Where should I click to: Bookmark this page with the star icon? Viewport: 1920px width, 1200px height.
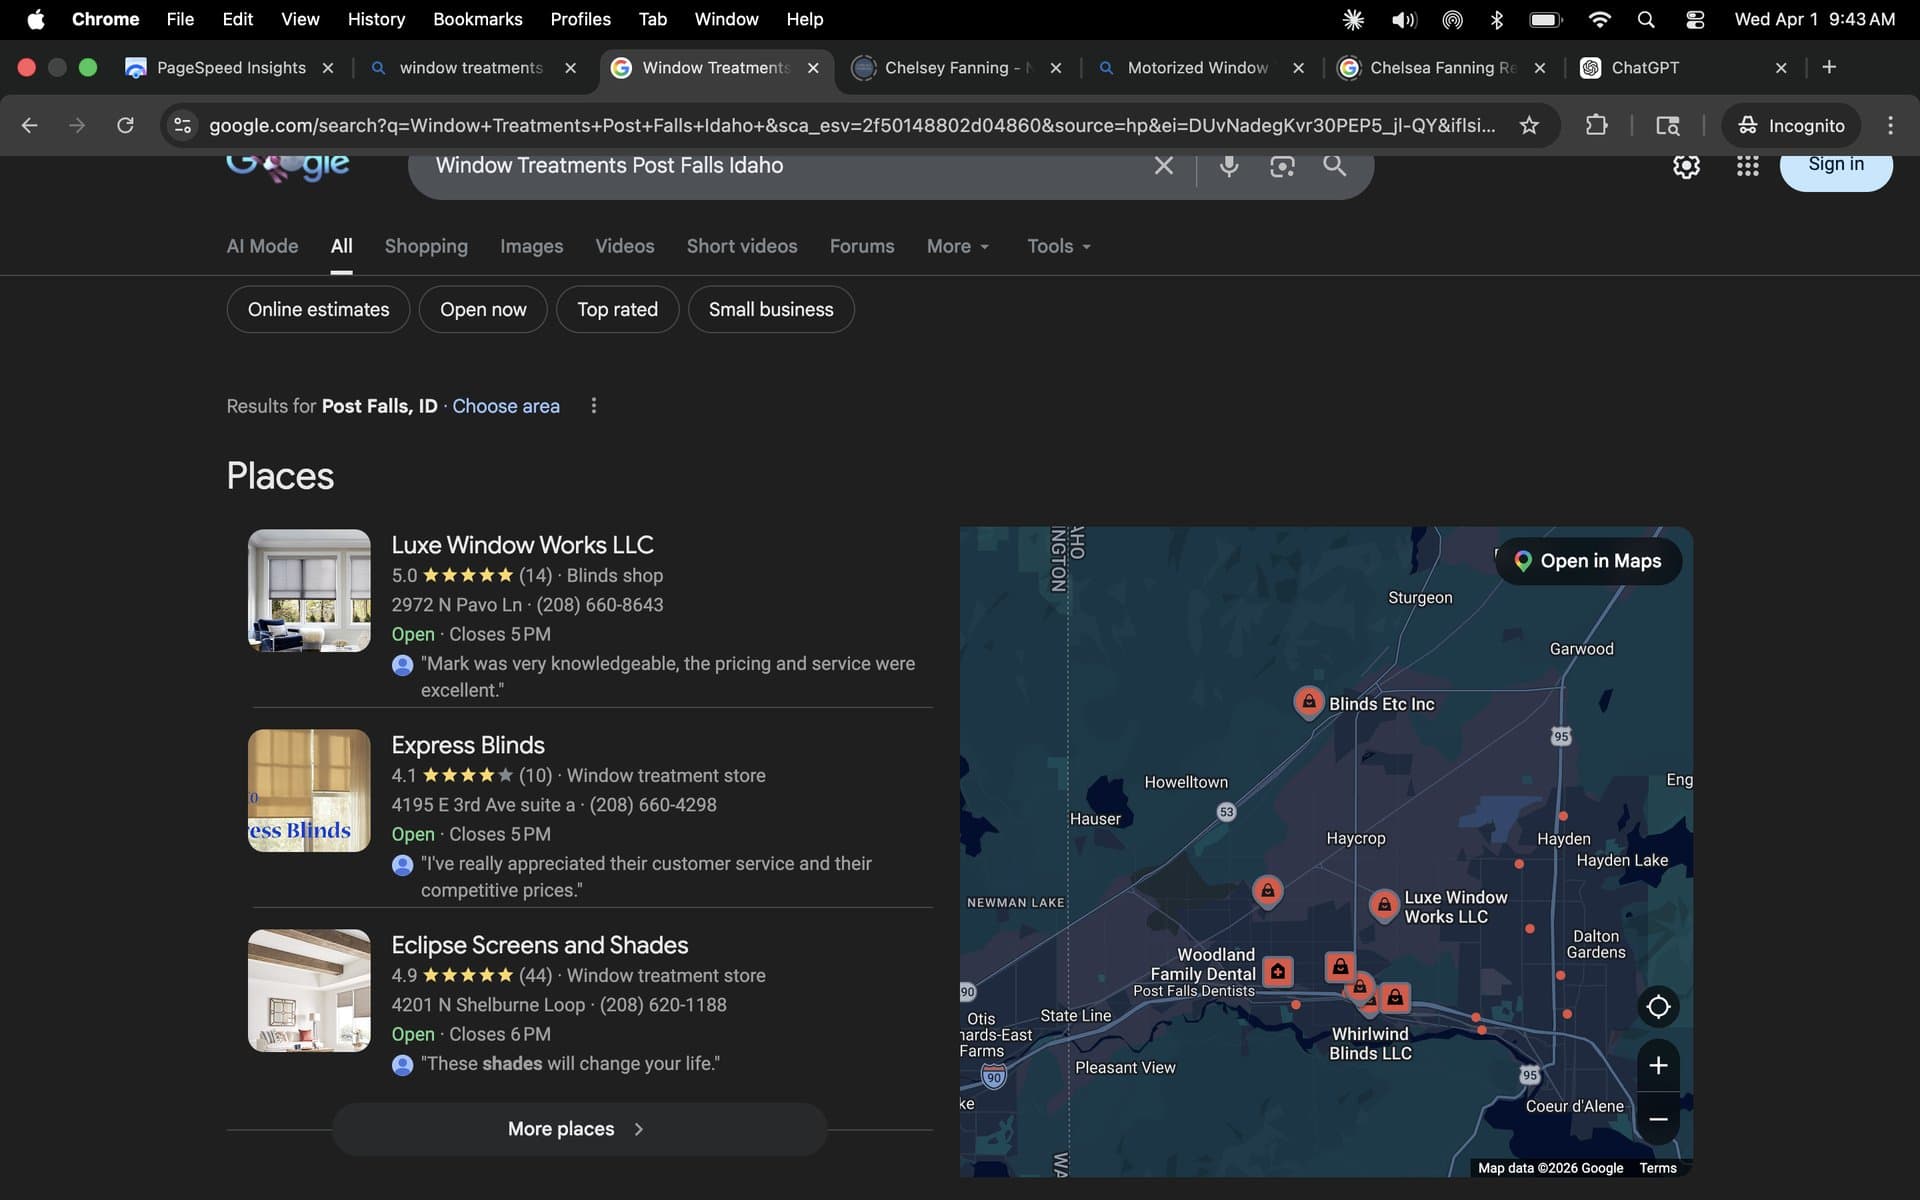(x=1529, y=125)
